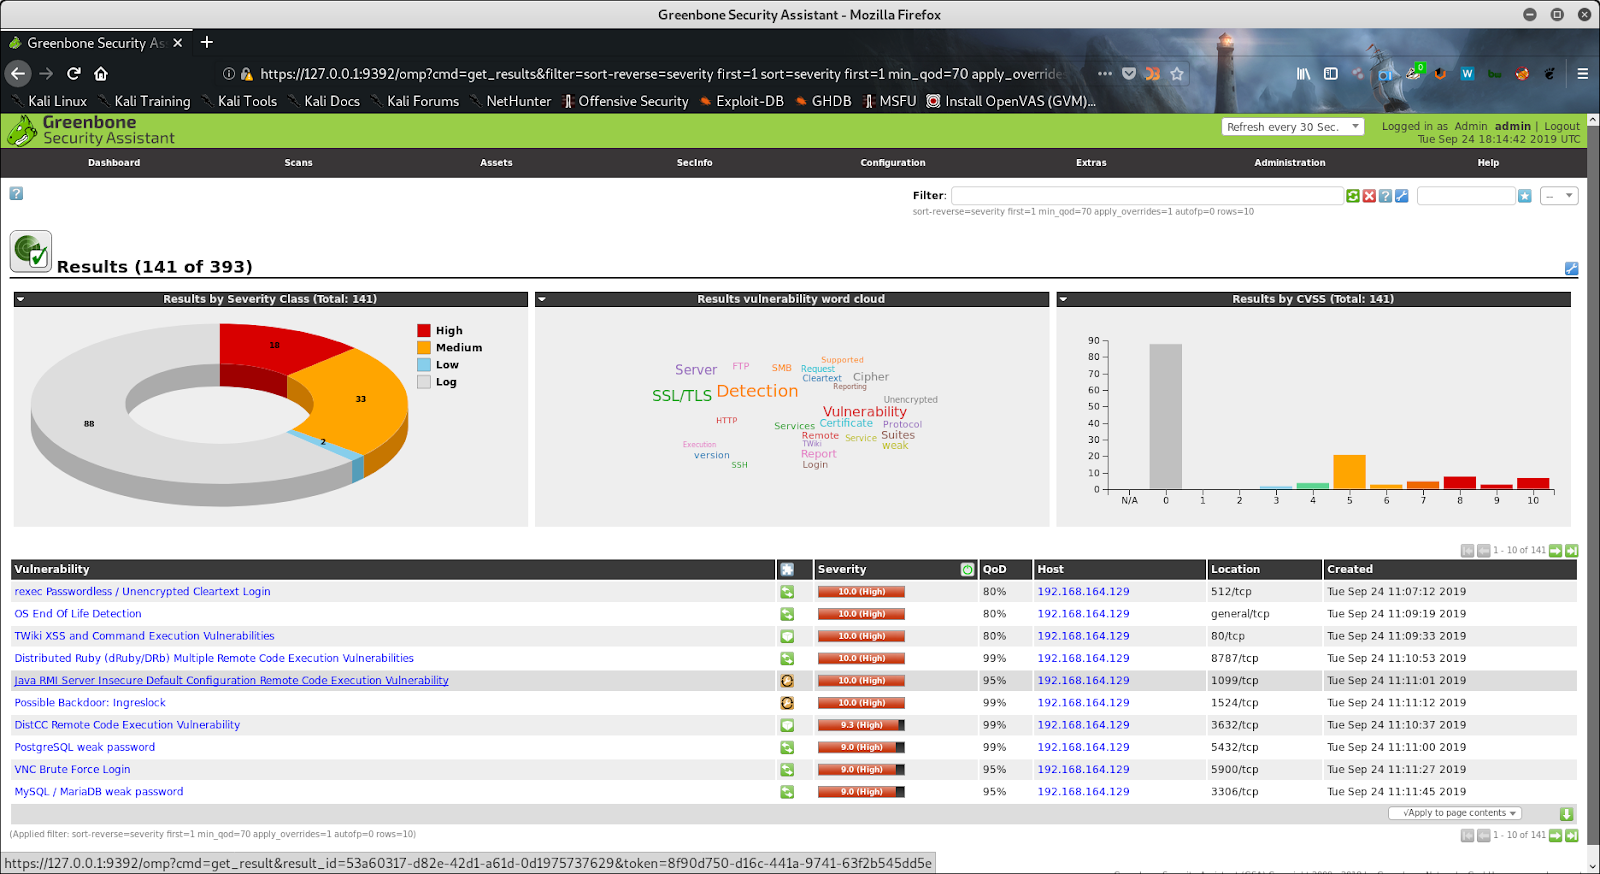Click solution icon for TWiki XSS row
This screenshot has height=874, width=1600.
[x=787, y=636]
